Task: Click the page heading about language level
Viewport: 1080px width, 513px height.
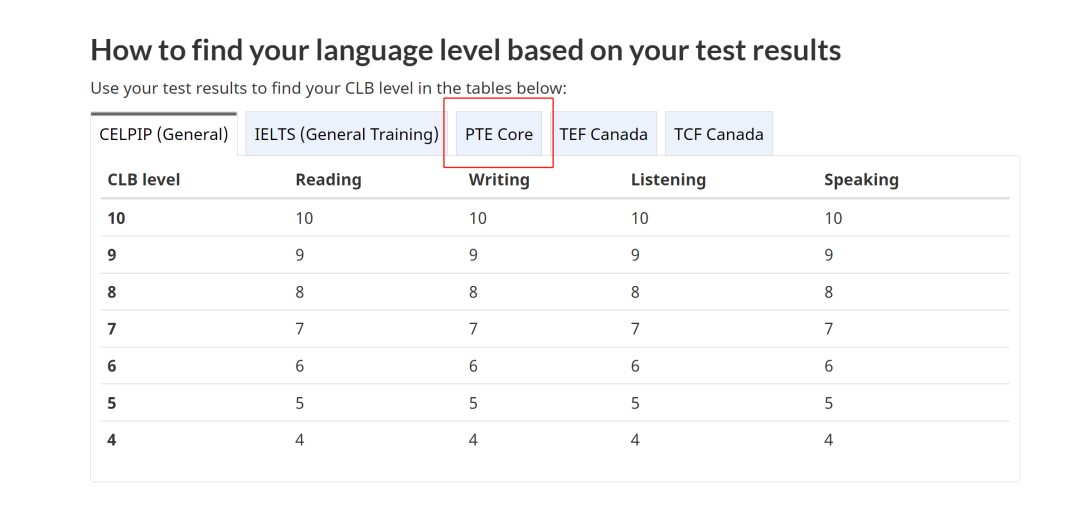Action: pos(466,50)
